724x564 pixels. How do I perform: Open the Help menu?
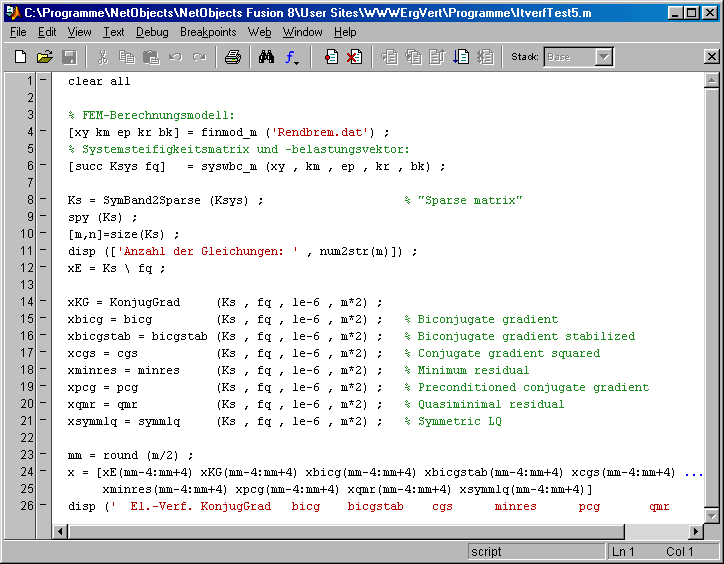345,32
